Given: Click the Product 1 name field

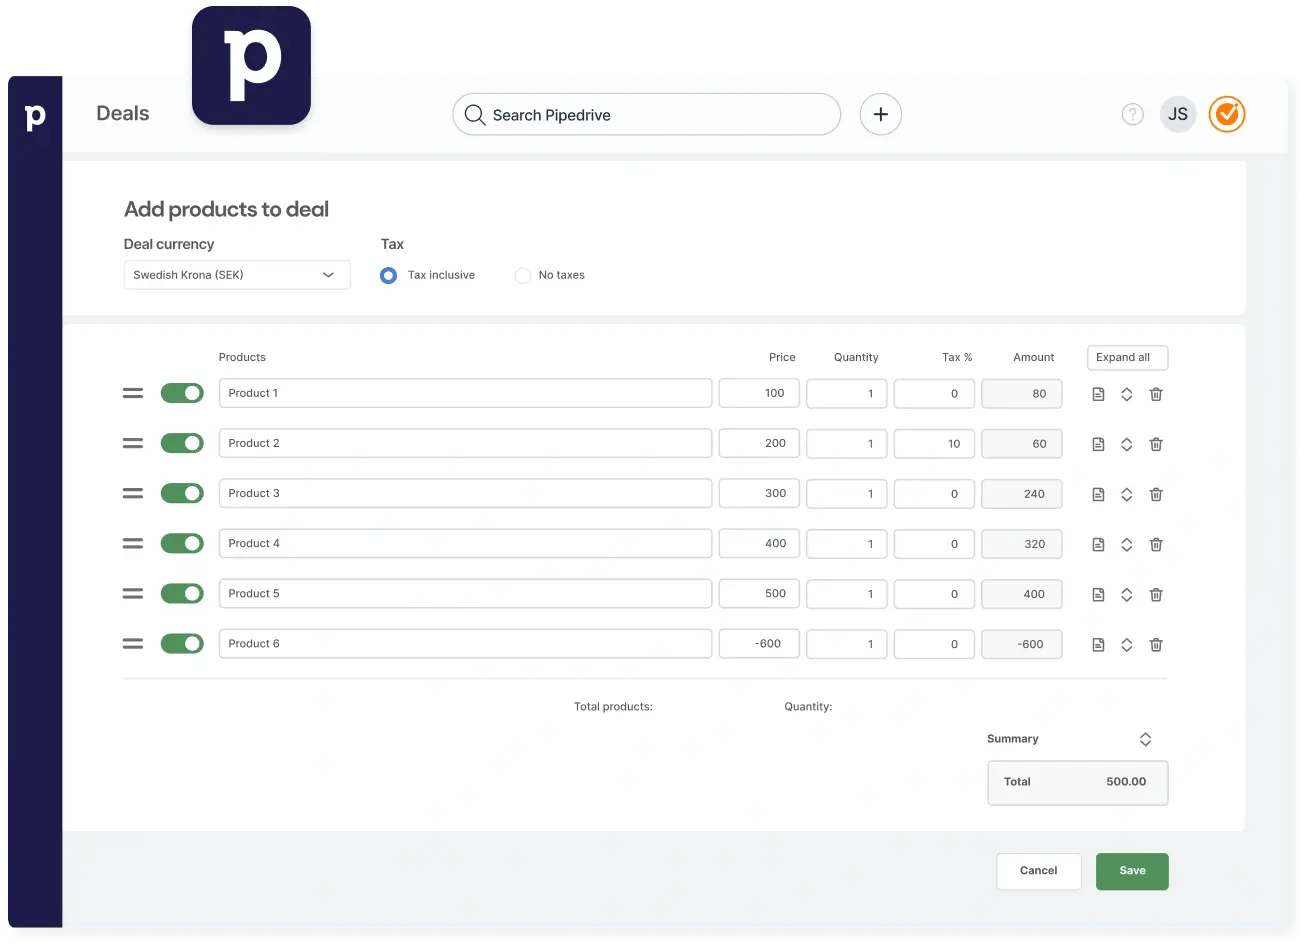Looking at the screenshot, I should pyautogui.click(x=465, y=393).
